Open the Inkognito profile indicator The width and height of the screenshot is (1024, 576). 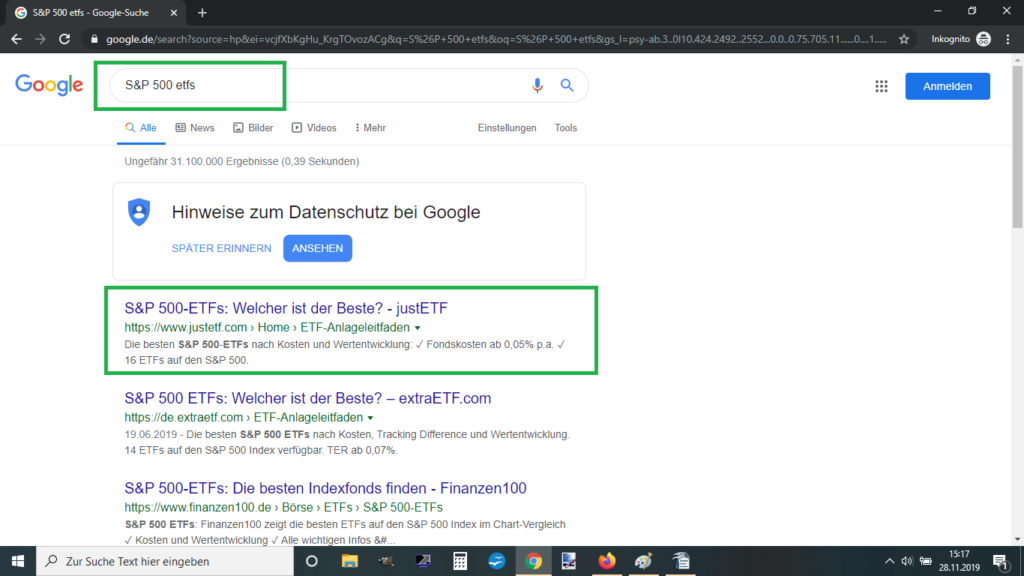tap(961, 39)
